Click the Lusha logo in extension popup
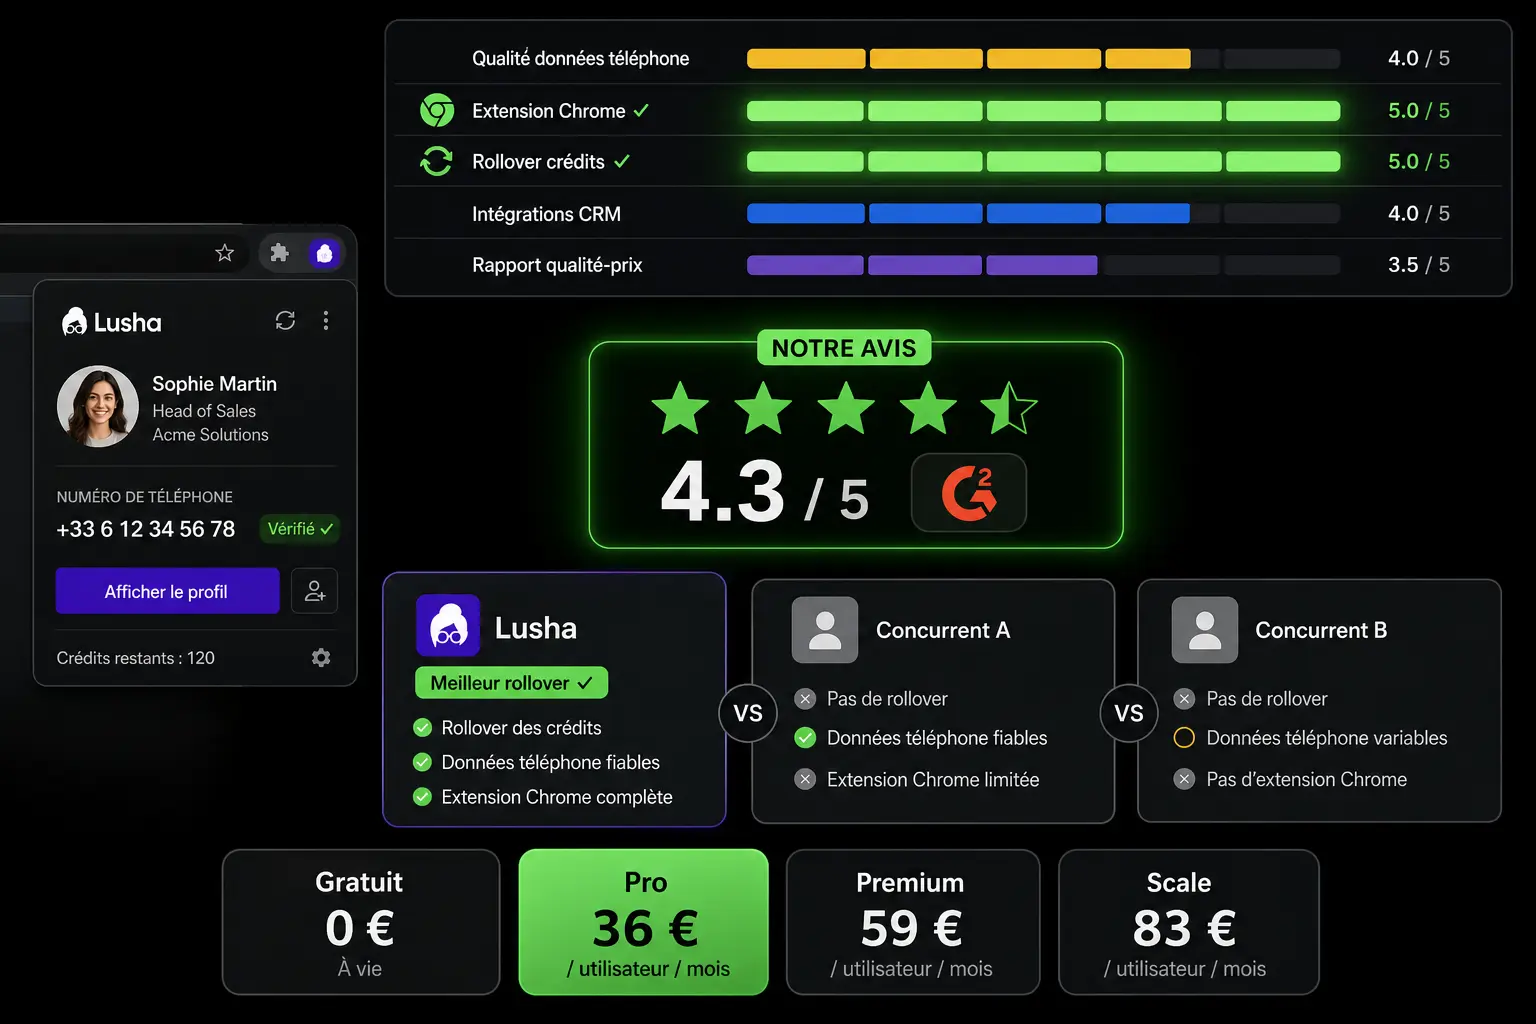 (x=111, y=322)
